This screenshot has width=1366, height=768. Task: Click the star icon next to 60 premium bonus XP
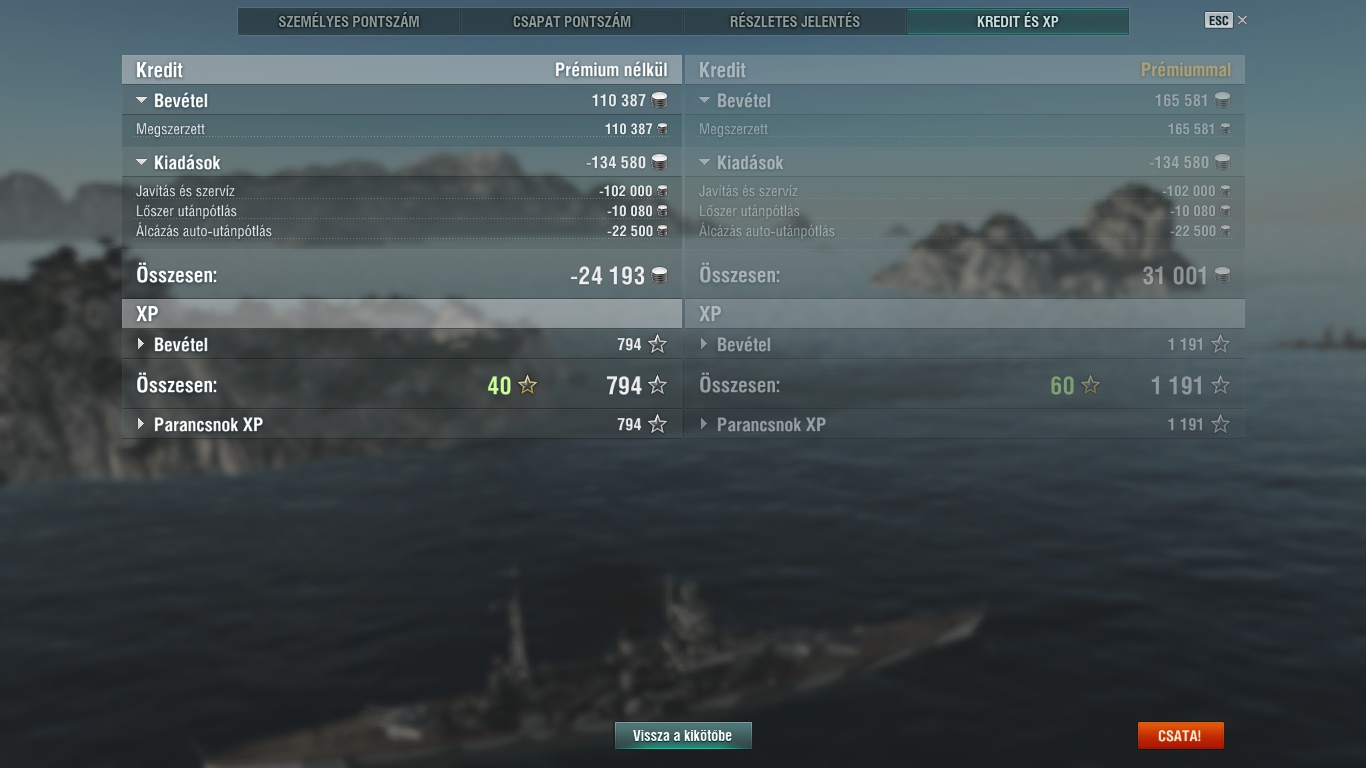tap(1091, 385)
